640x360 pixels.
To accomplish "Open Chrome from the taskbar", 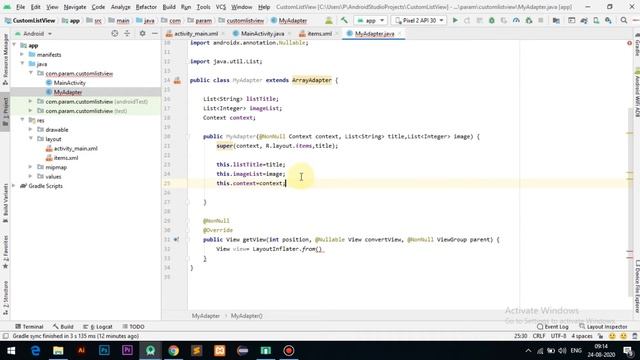I will 173,351.
